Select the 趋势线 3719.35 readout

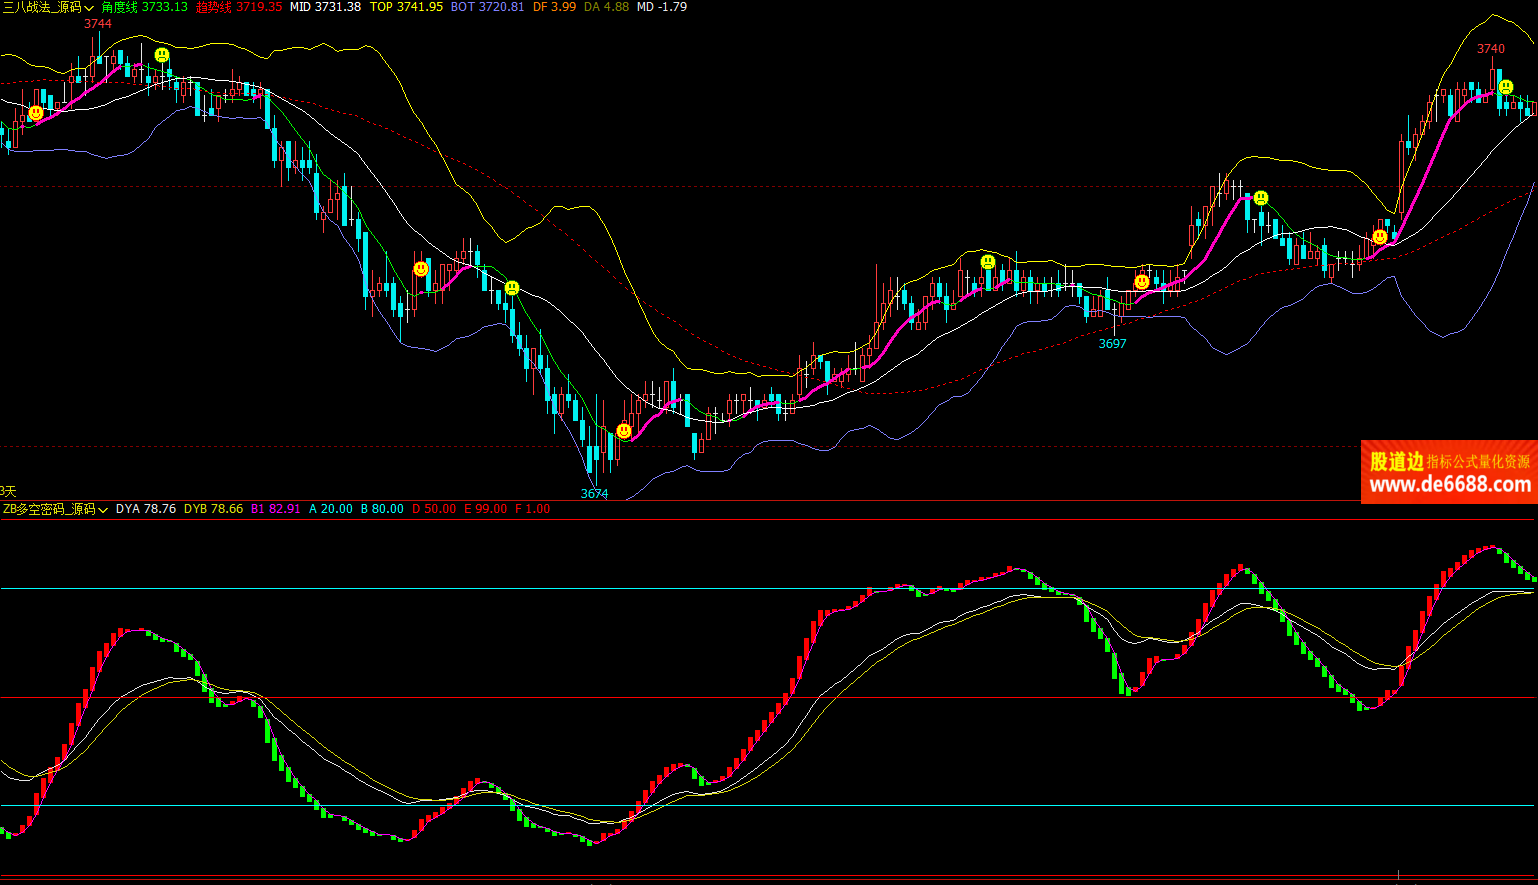click(x=239, y=7)
